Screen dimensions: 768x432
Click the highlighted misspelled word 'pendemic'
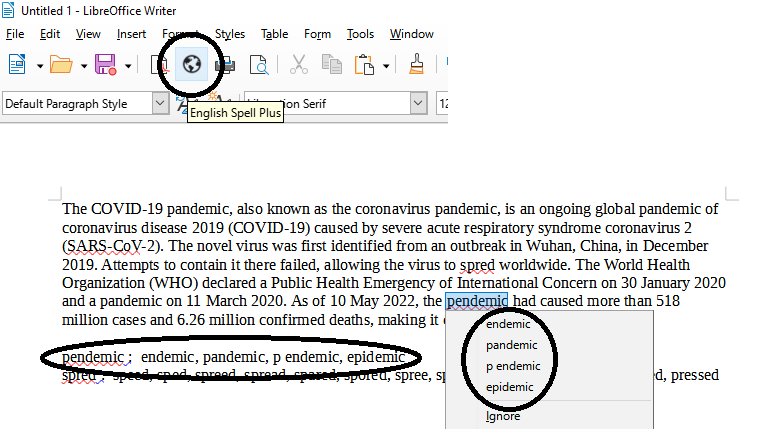[x=477, y=301]
